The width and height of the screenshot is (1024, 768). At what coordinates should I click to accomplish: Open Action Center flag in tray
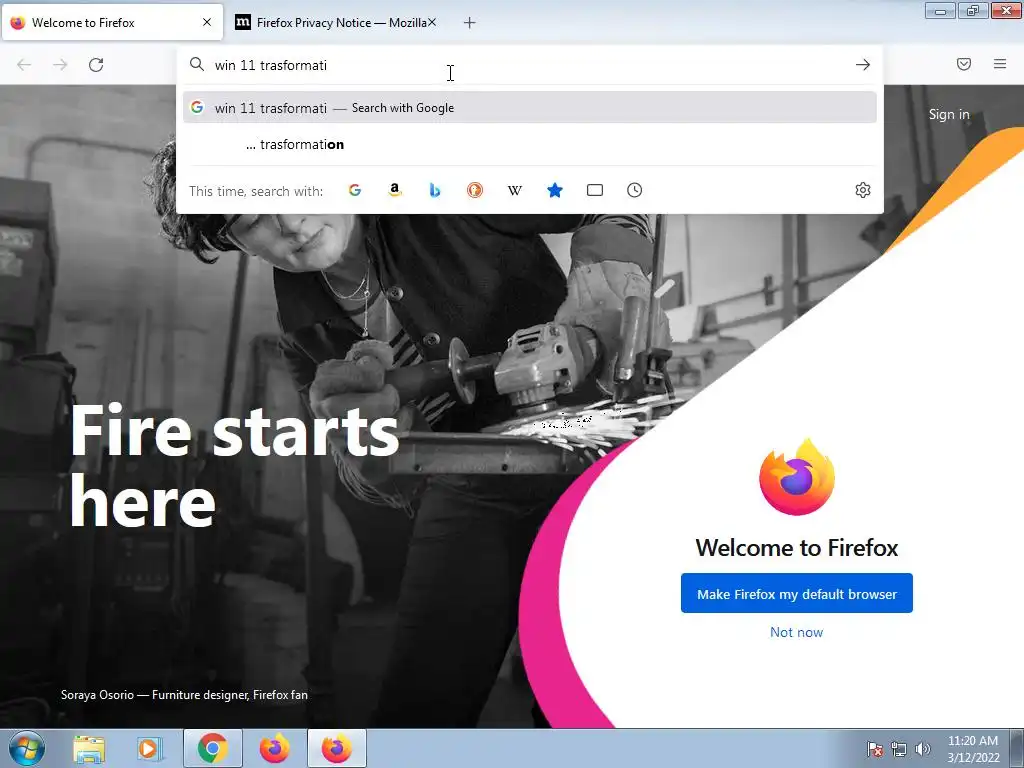(875, 749)
